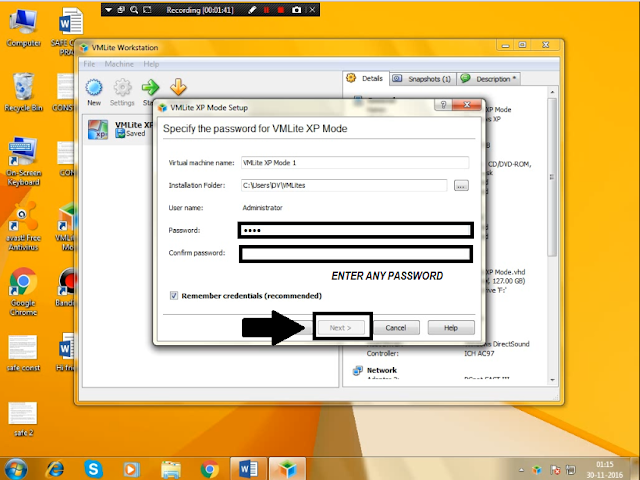
Task: Click the window-select icon in recording bar
Action: 121,10
